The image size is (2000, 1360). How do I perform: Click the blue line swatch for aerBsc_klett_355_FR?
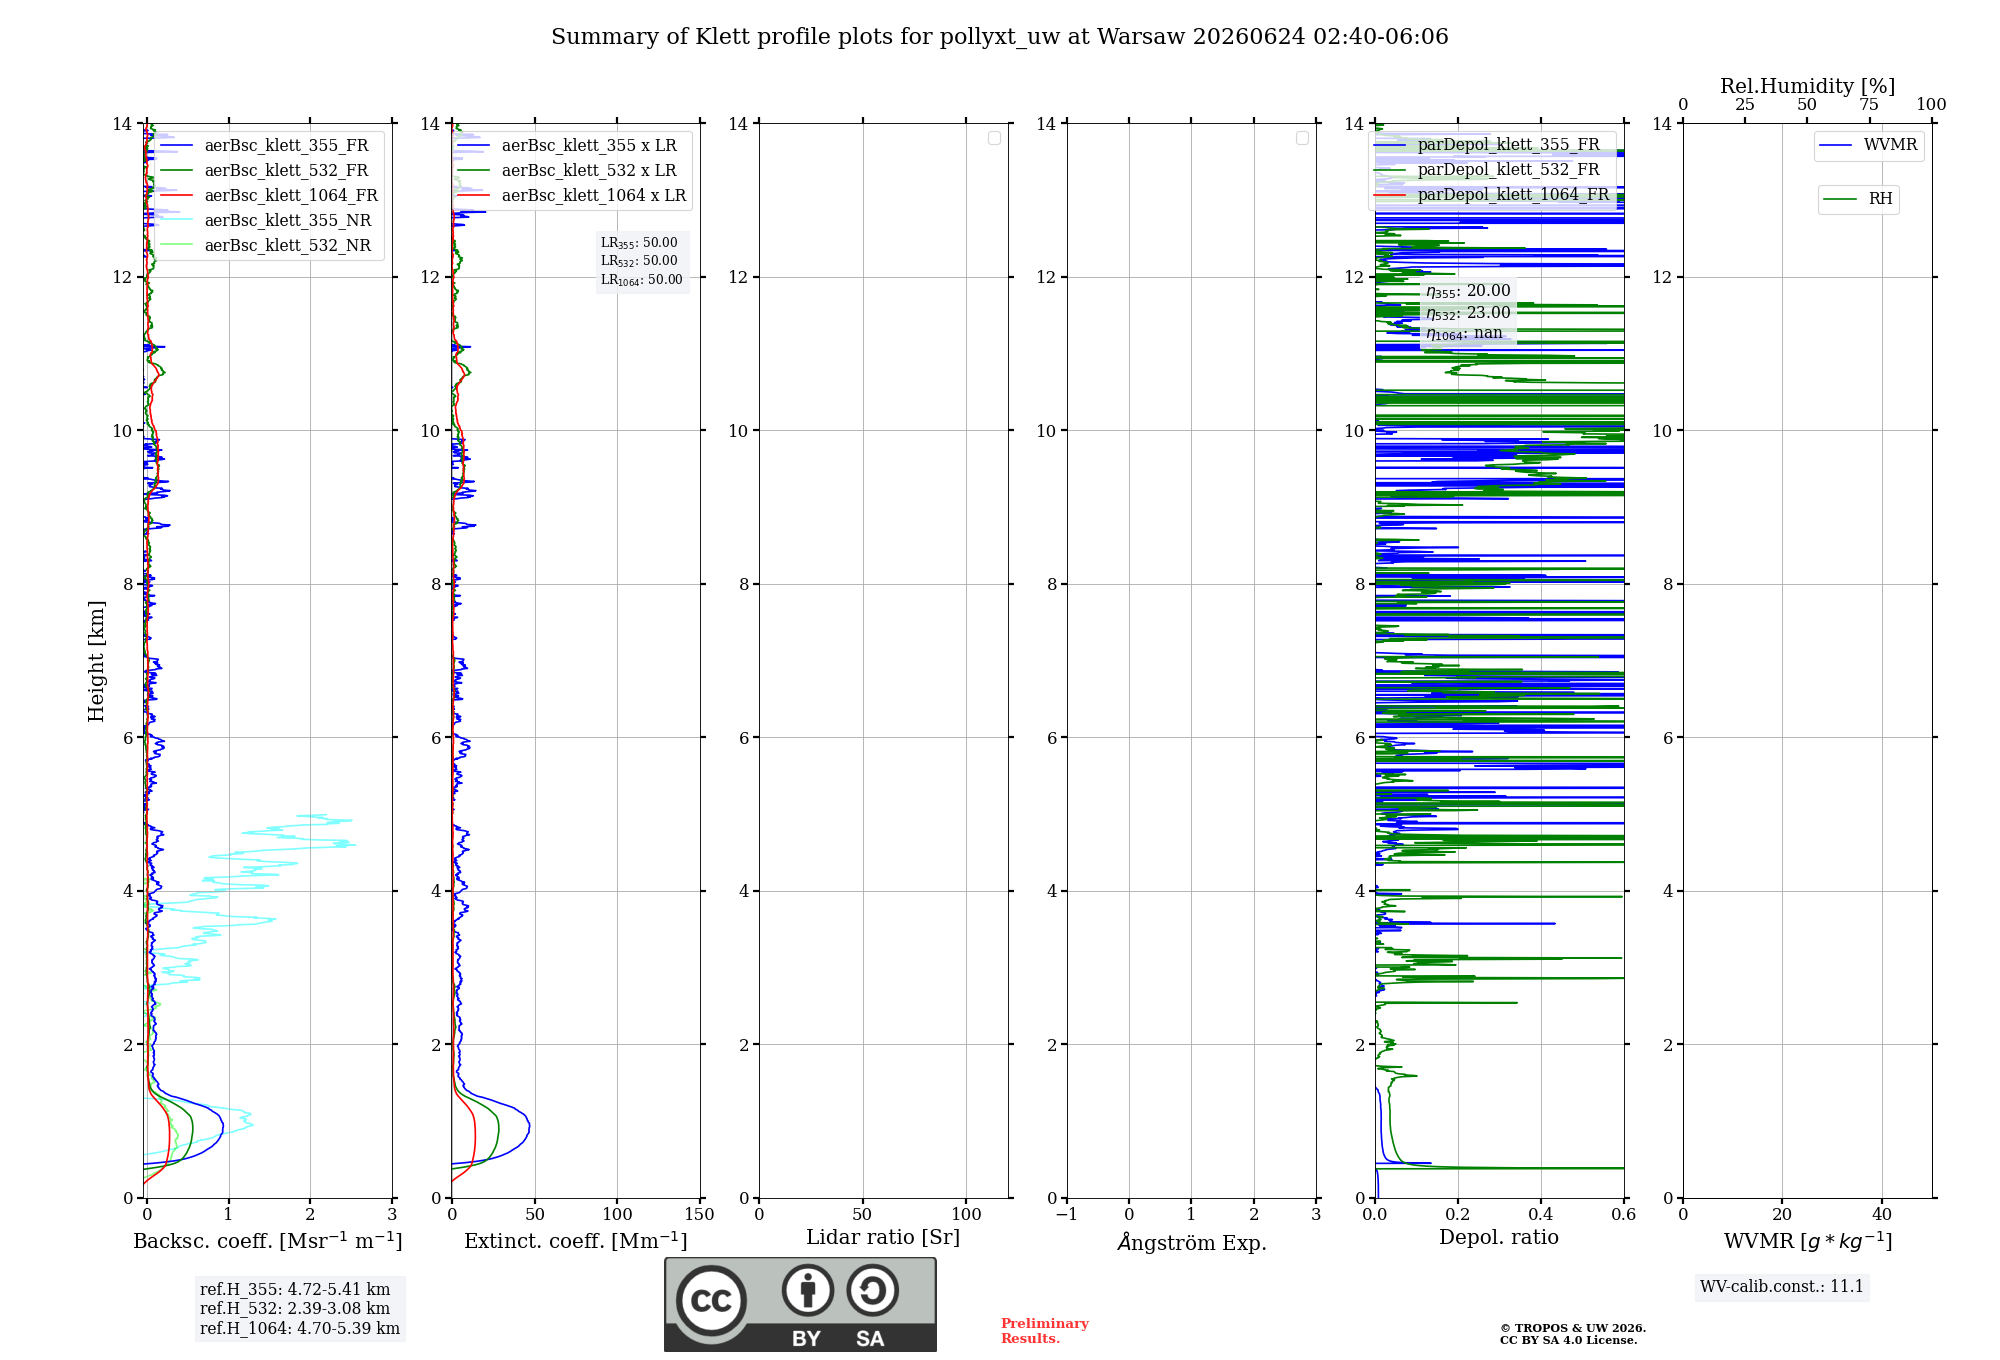(176, 146)
